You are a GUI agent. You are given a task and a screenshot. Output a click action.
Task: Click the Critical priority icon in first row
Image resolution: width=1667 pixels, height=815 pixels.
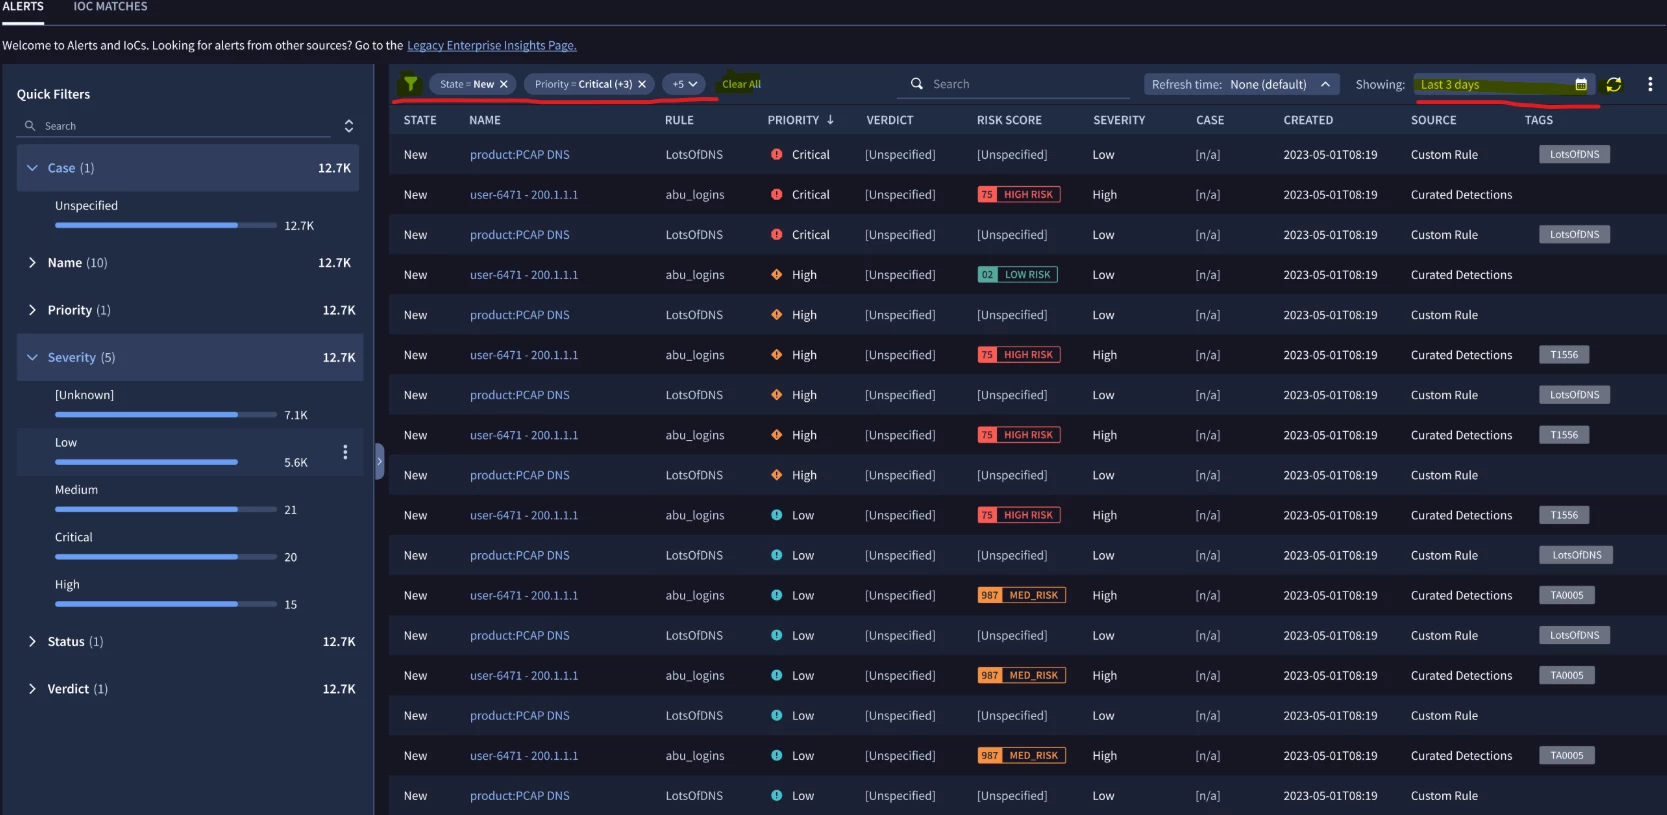(x=776, y=155)
